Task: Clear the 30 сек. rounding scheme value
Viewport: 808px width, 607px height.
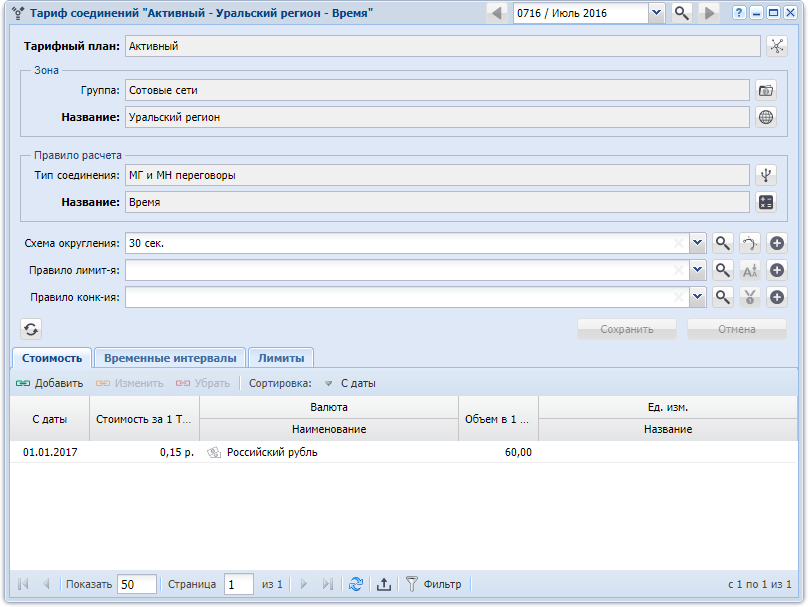Action: point(679,243)
